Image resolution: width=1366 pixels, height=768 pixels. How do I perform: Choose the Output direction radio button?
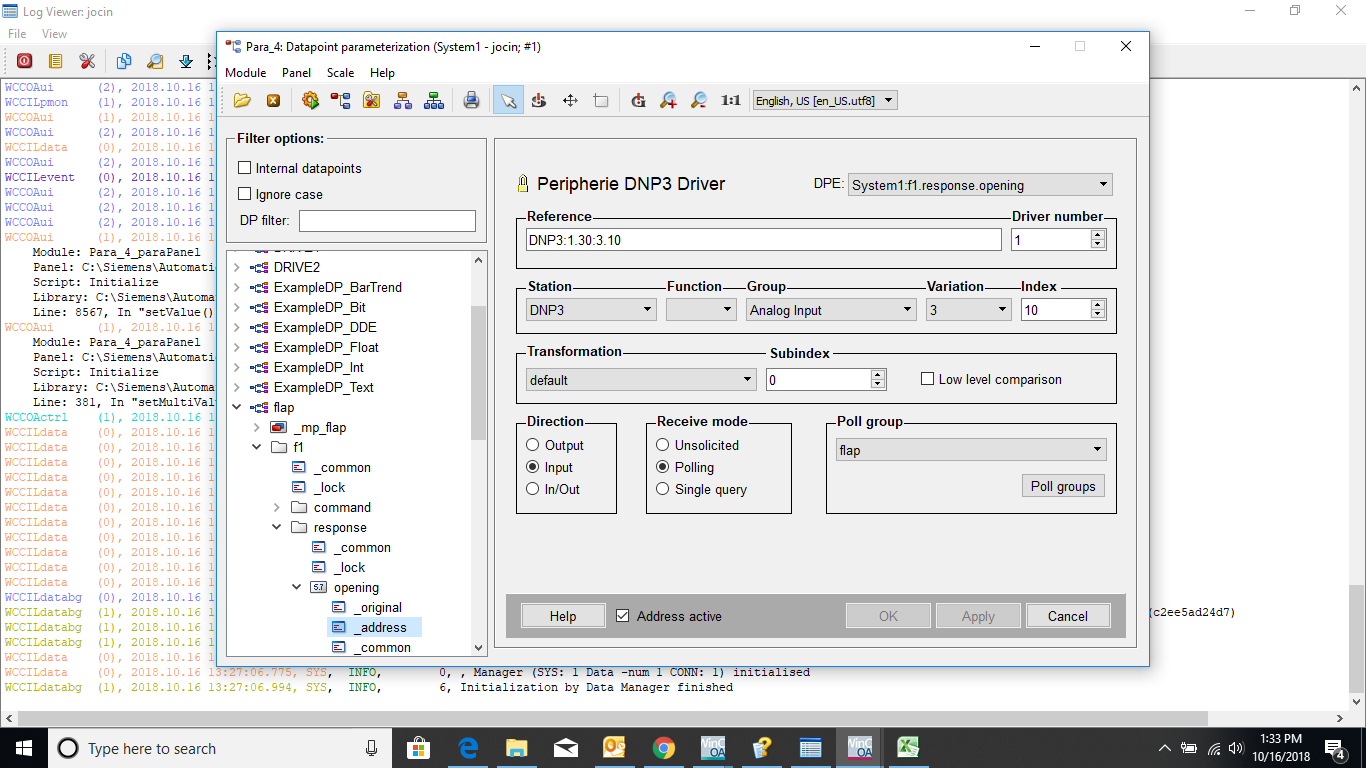[x=533, y=445]
